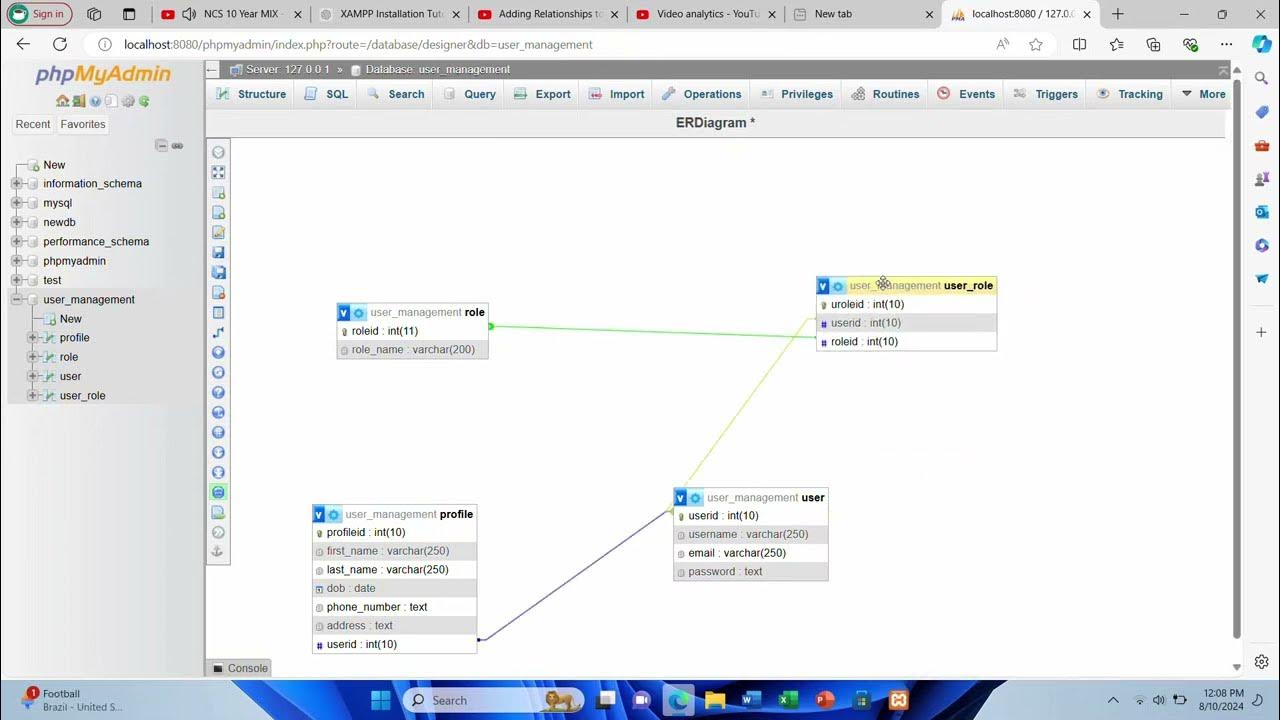Open the Console bar

(x=238, y=668)
